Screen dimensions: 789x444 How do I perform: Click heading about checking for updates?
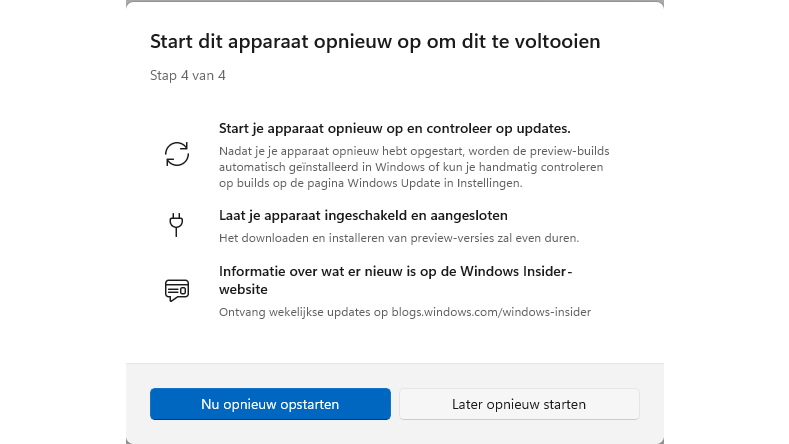point(394,129)
